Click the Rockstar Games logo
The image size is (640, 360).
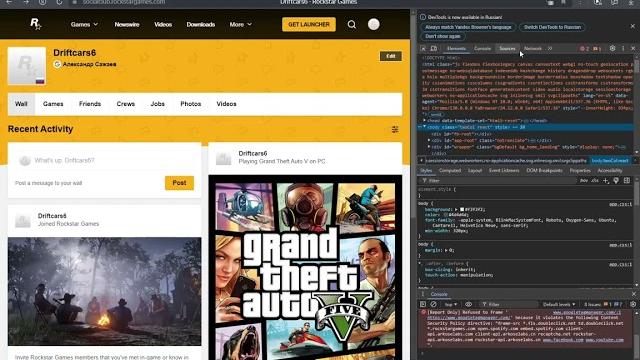[x=36, y=24]
